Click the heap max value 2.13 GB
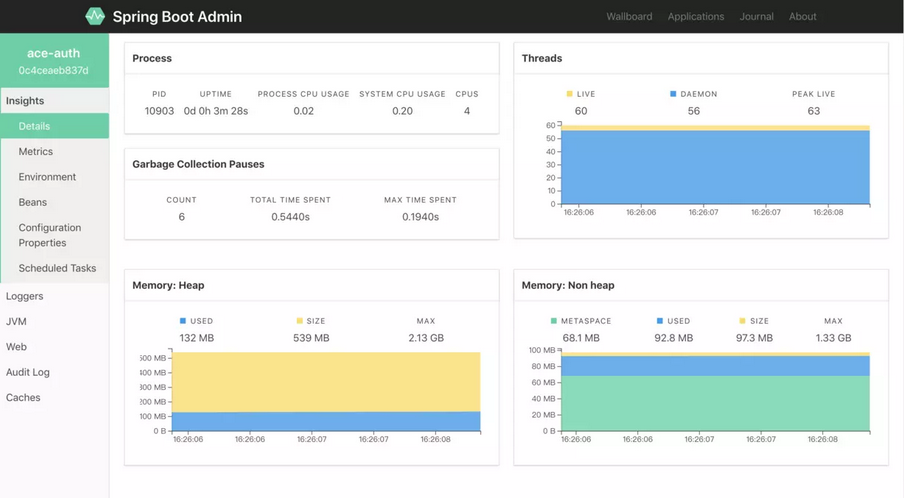The height and width of the screenshot is (501, 904). pos(426,338)
